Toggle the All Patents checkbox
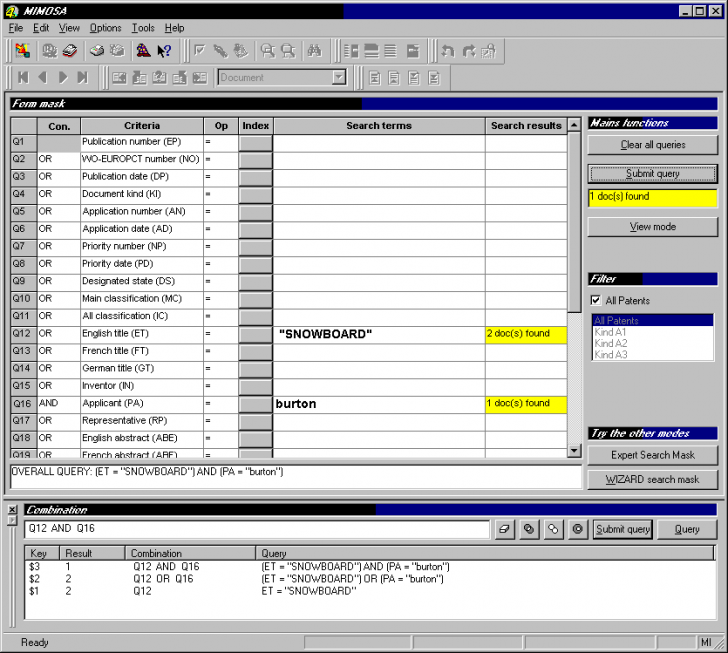 (x=596, y=300)
